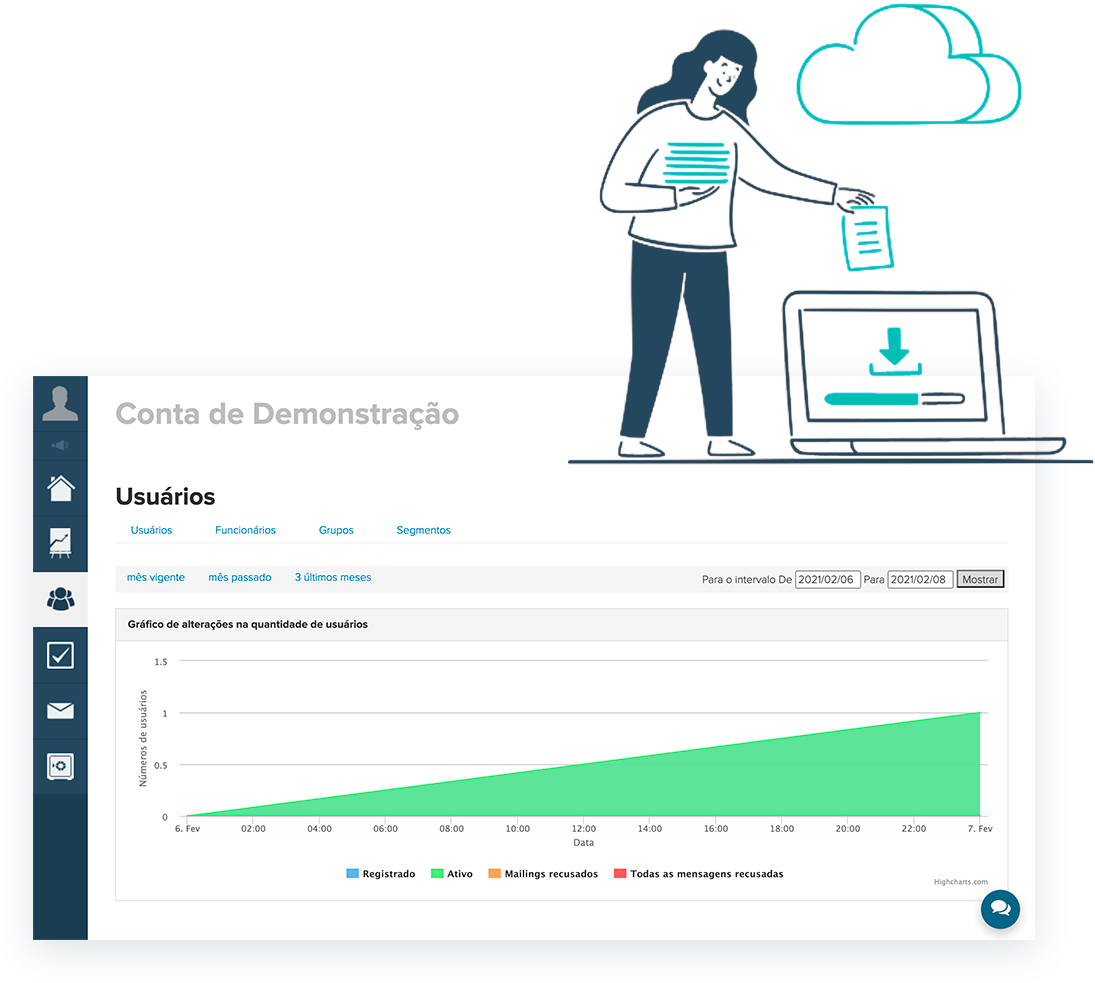Click the Data x-axis title

(584, 843)
